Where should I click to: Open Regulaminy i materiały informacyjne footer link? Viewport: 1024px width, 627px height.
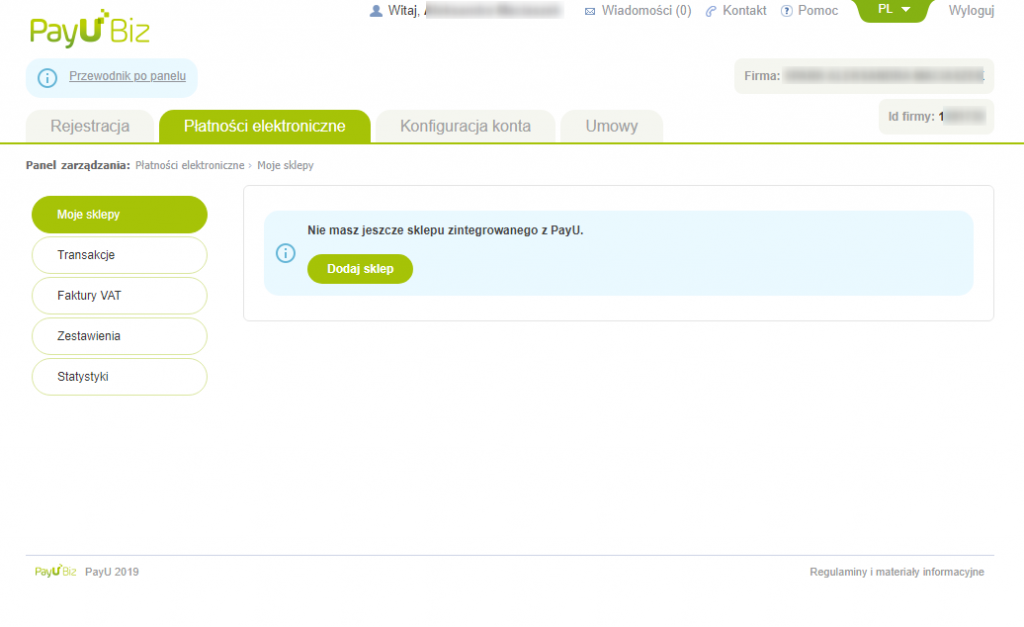(x=897, y=571)
